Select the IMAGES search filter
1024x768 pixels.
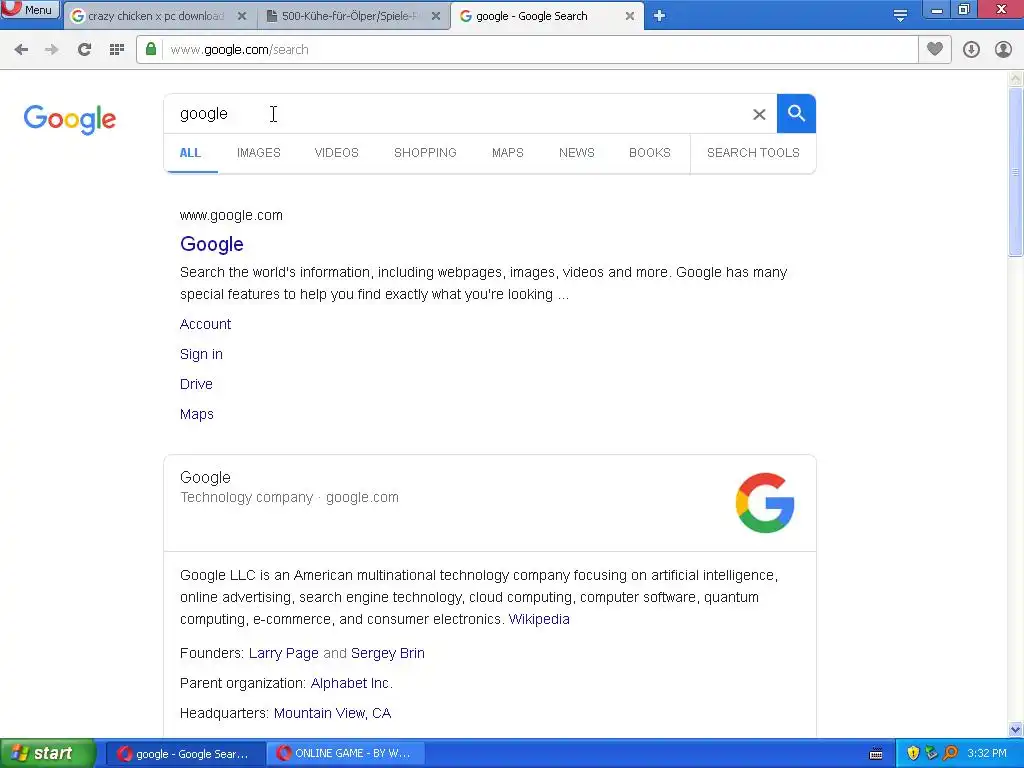coord(259,153)
